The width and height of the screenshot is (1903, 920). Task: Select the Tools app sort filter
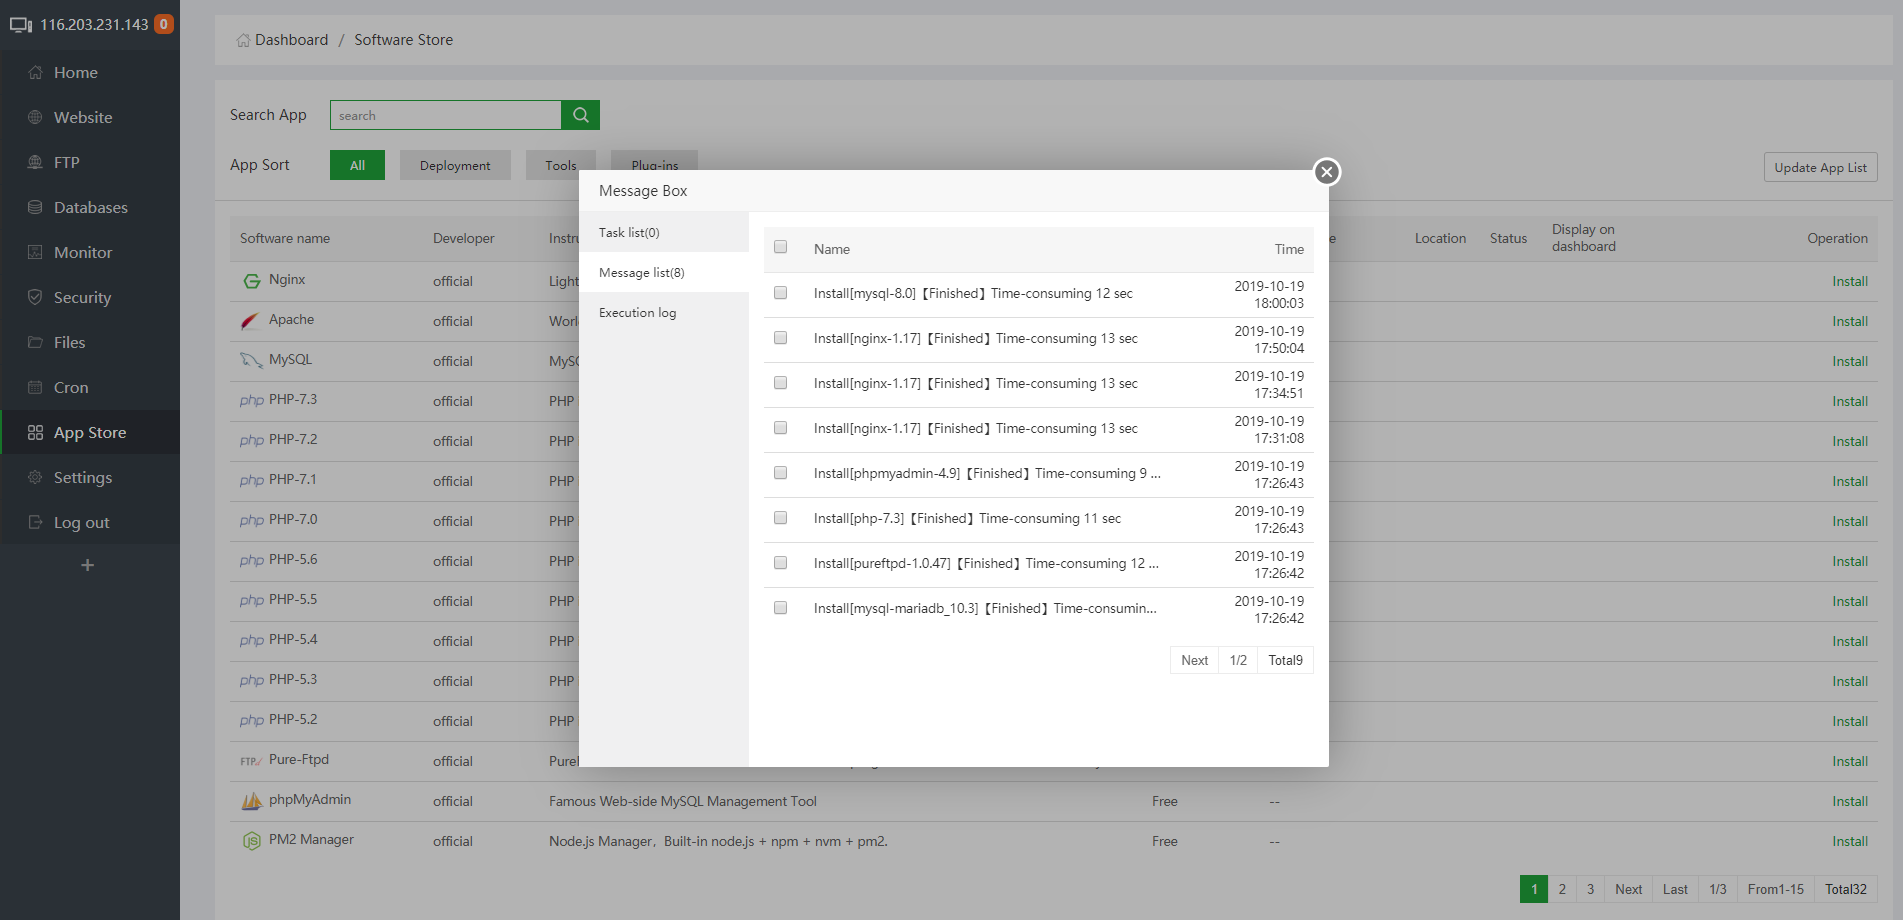pyautogui.click(x=561, y=164)
